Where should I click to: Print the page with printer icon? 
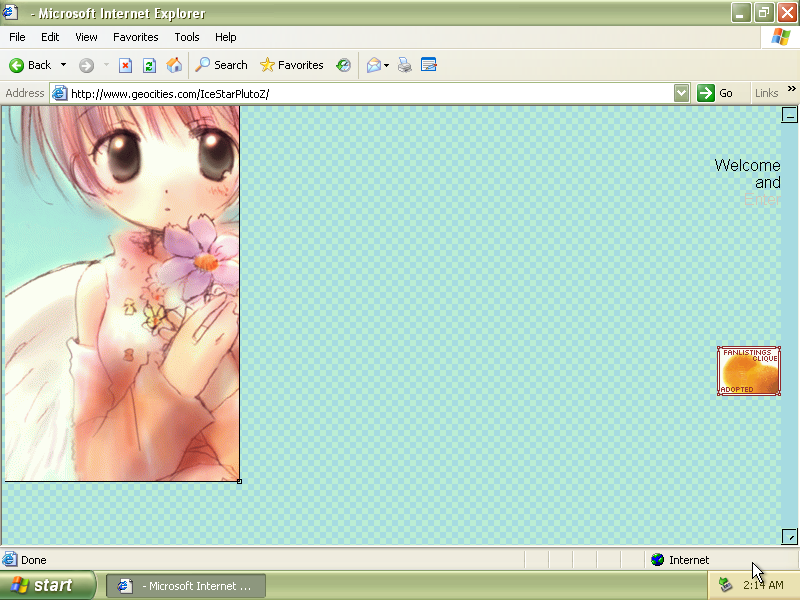tap(405, 65)
